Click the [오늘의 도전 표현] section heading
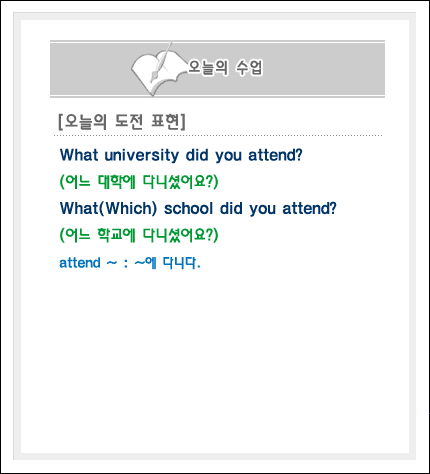 click(x=122, y=122)
